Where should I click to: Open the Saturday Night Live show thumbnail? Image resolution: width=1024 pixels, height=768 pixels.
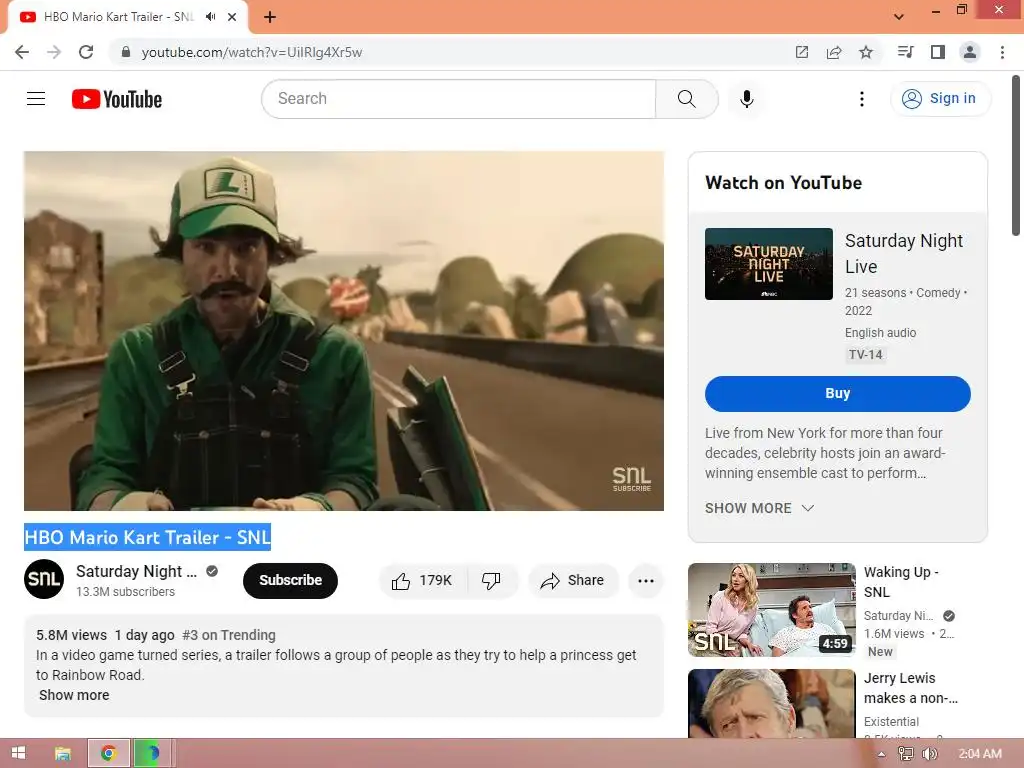[769, 264]
